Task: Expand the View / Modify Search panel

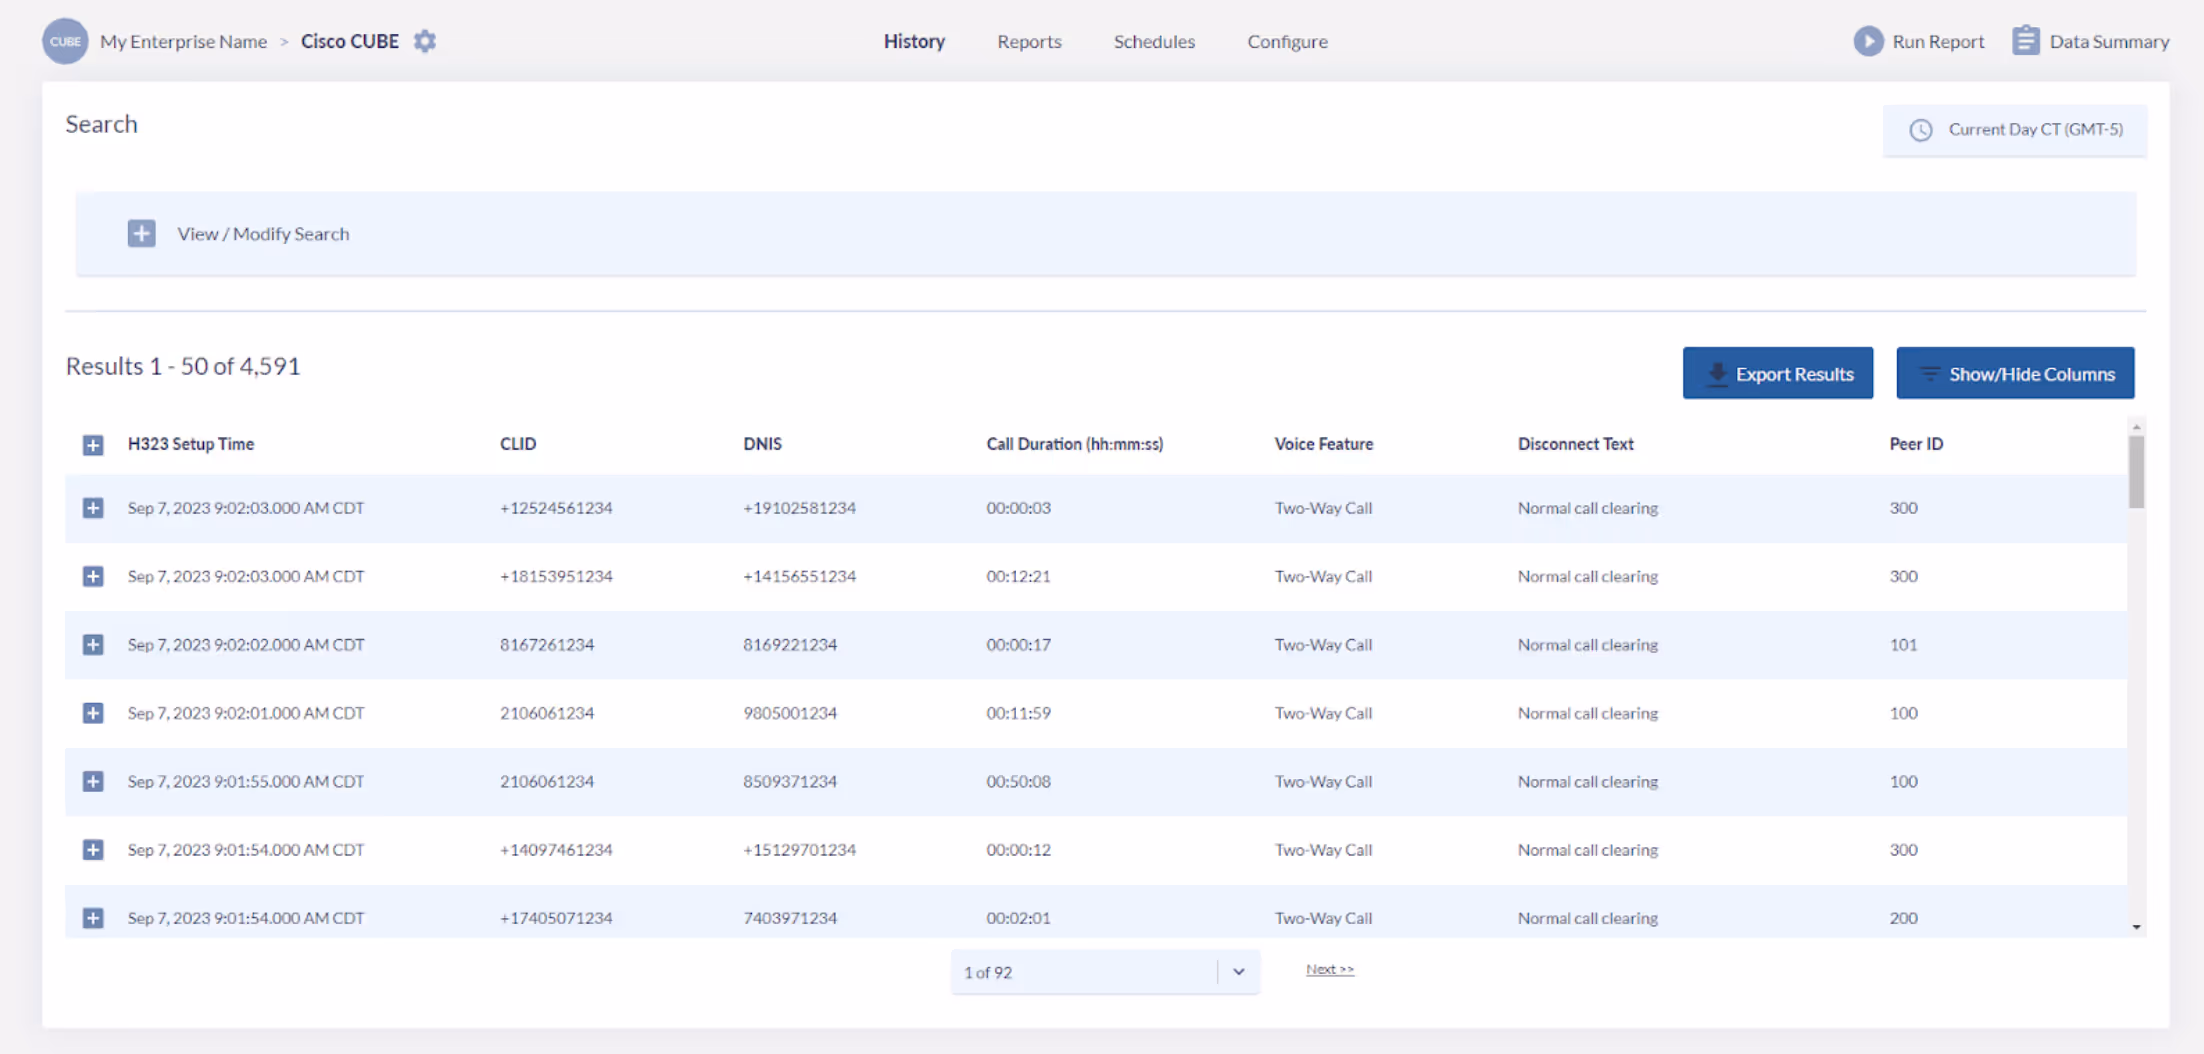Action: pos(141,233)
